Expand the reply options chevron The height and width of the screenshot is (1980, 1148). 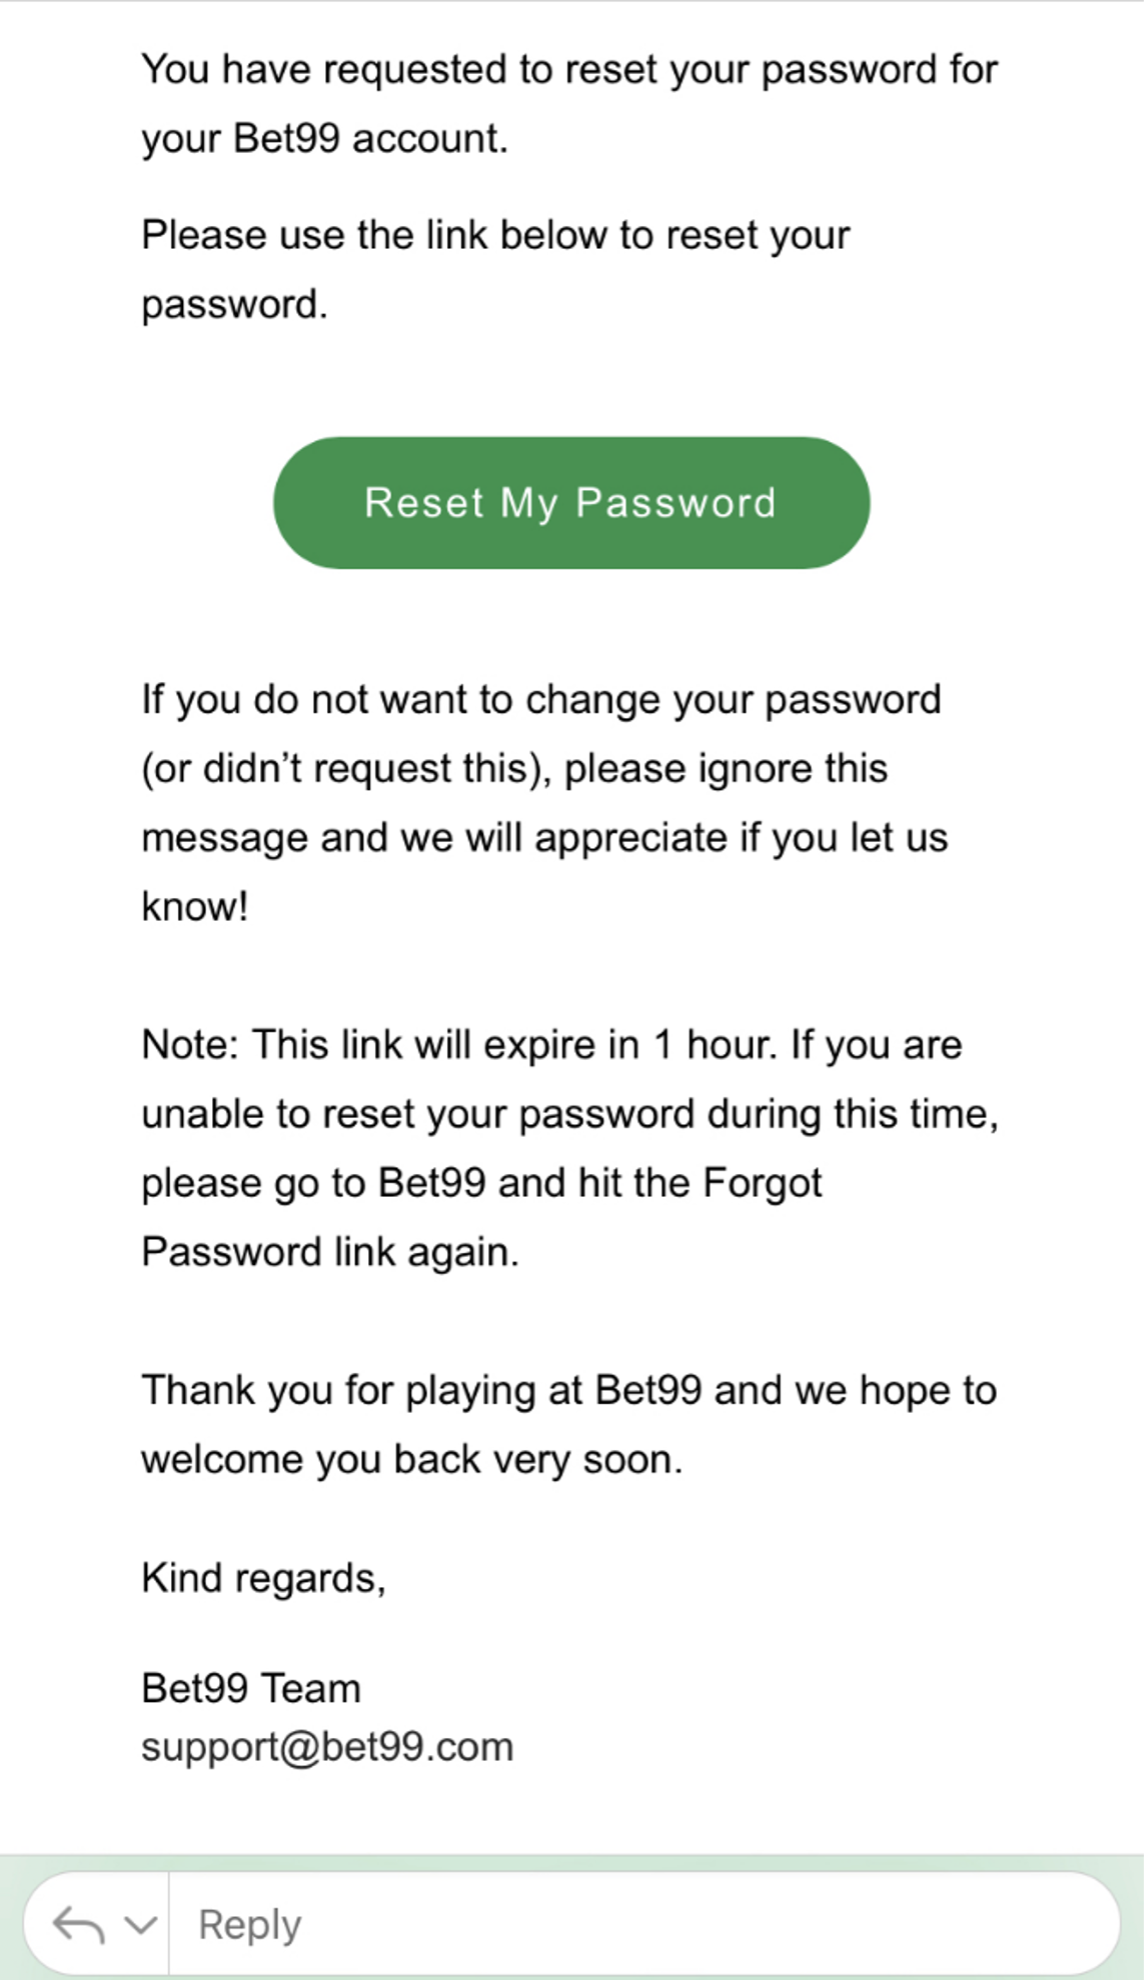click(x=140, y=1925)
